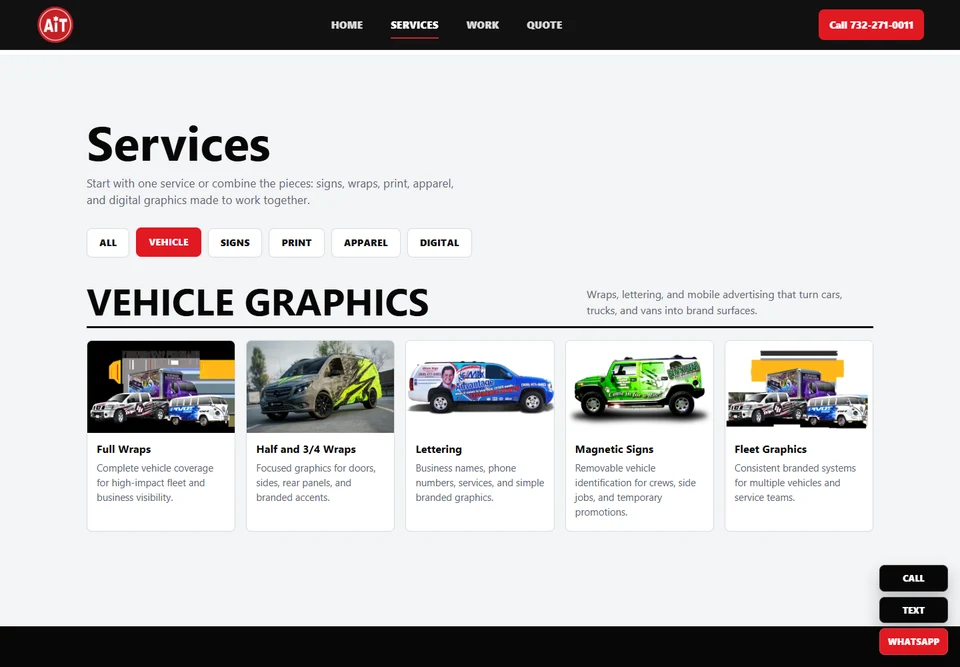The height and width of the screenshot is (667, 960).
Task: Click the Half and 3/4 Wraps title
Action: (x=306, y=449)
